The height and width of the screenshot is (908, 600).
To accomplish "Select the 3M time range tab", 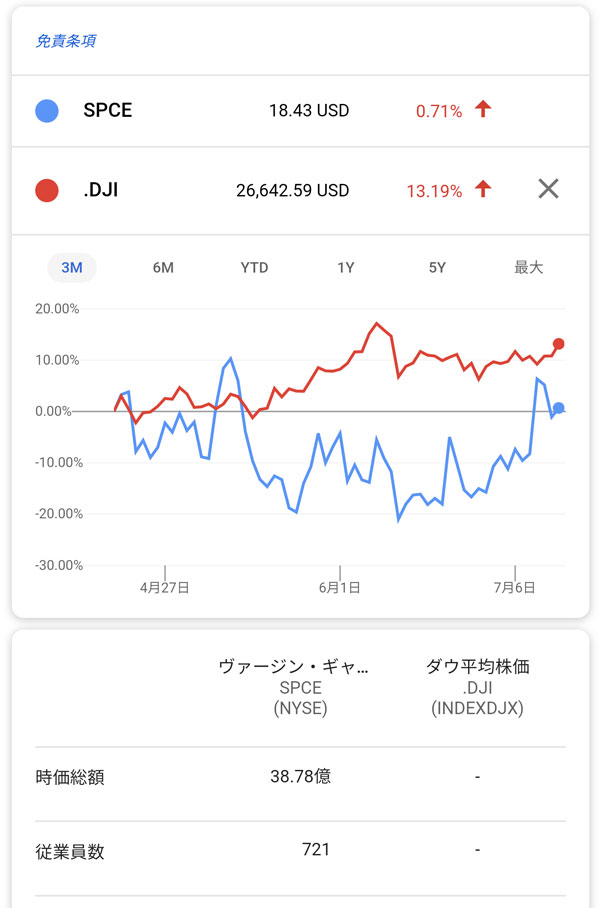I will (72, 268).
